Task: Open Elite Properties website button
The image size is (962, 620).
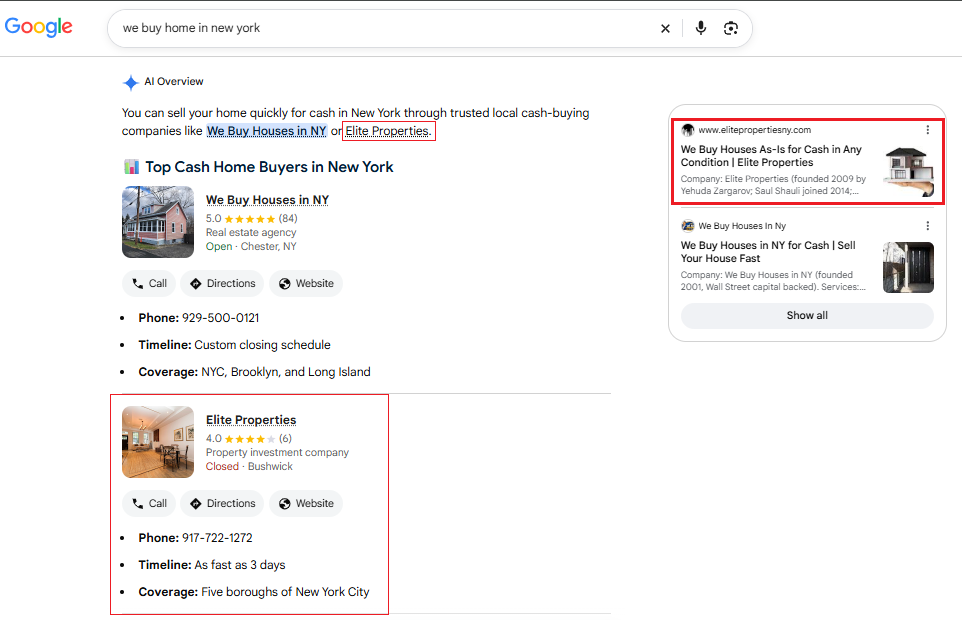Action: tap(306, 503)
